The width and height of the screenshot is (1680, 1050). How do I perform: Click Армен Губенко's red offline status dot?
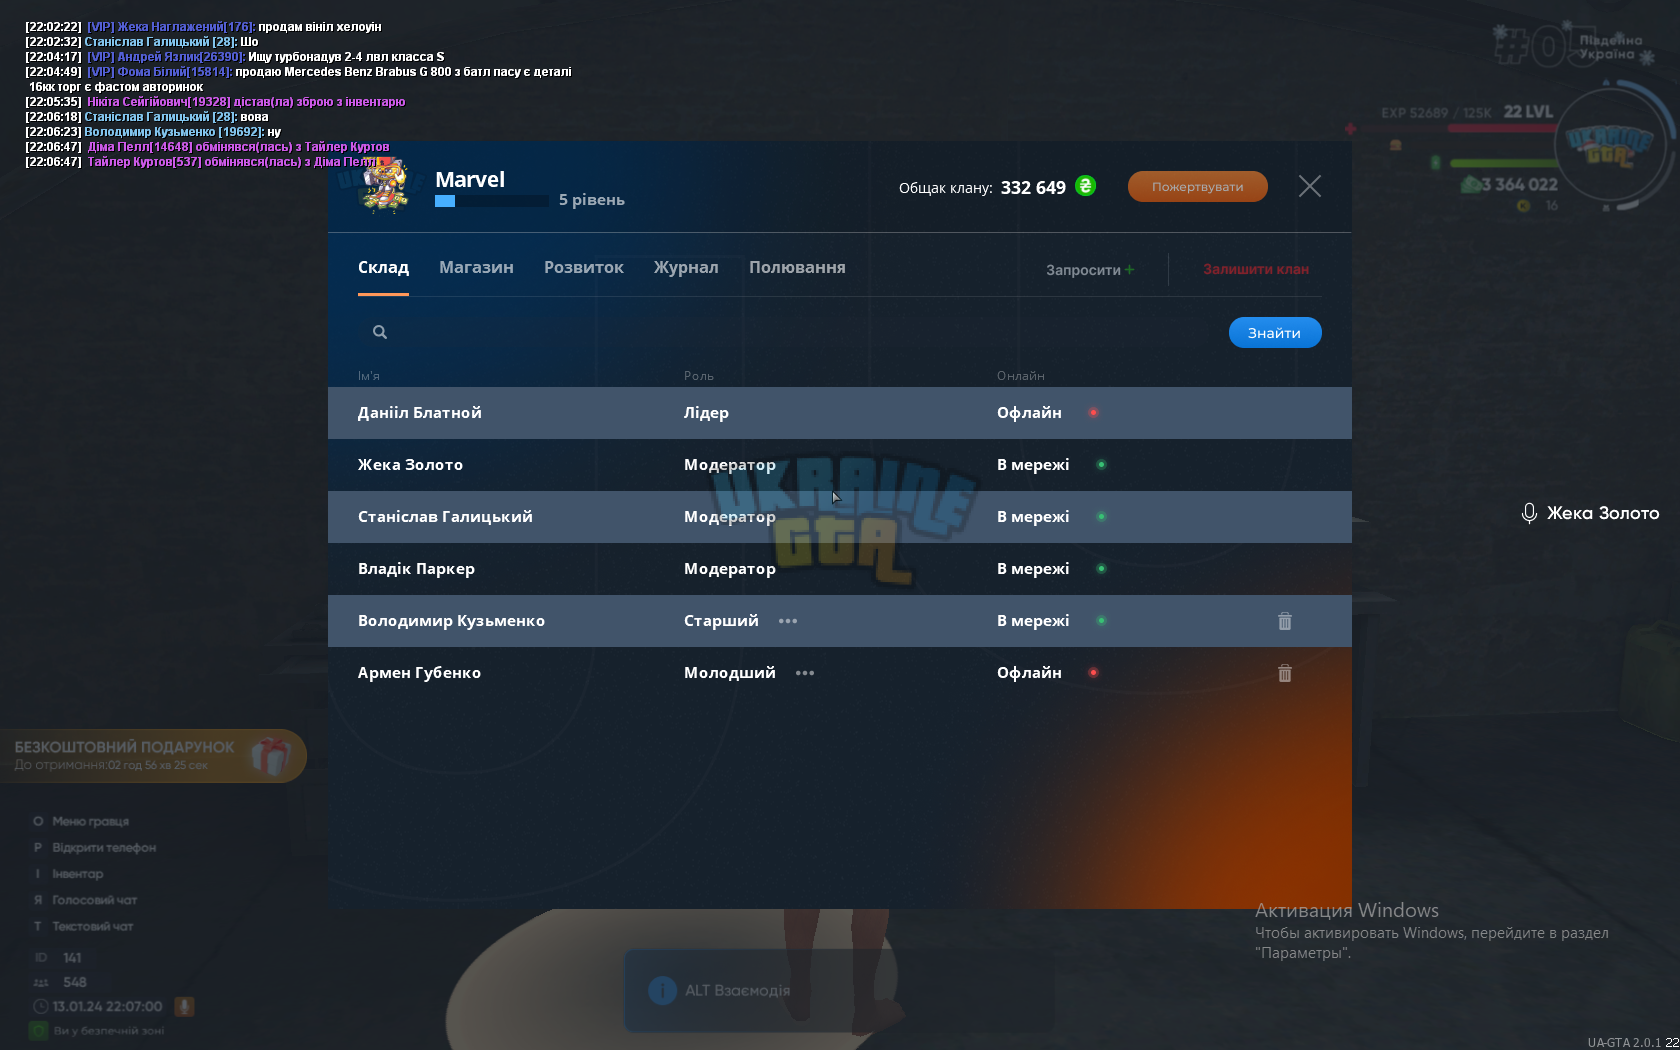[x=1093, y=673]
